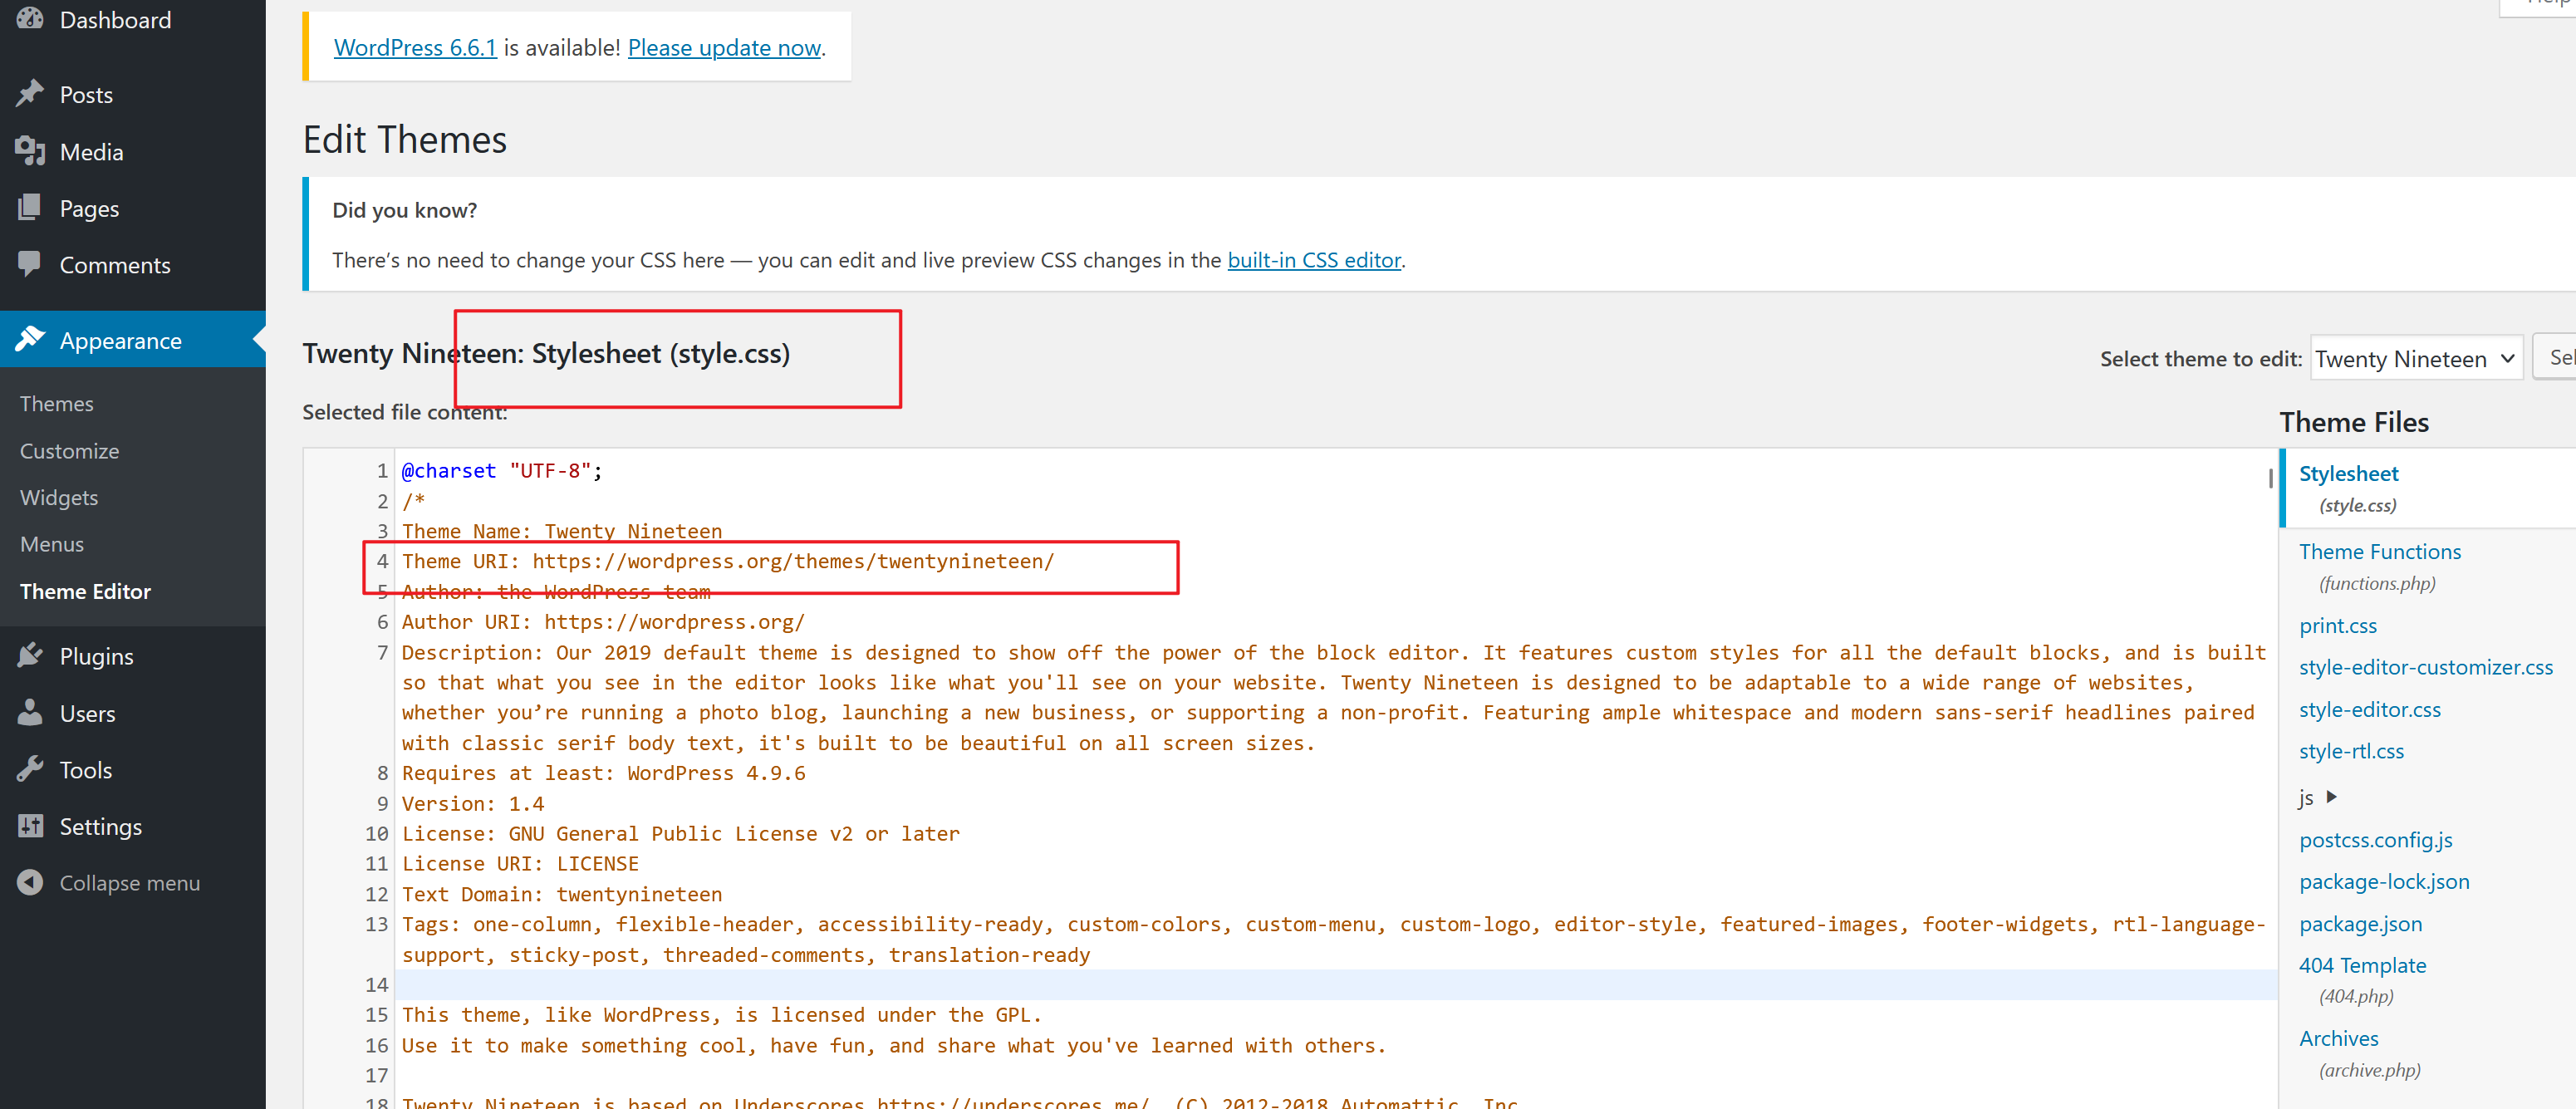Open the built-in CSS editor link
The width and height of the screenshot is (2576, 1109).
tap(1313, 260)
